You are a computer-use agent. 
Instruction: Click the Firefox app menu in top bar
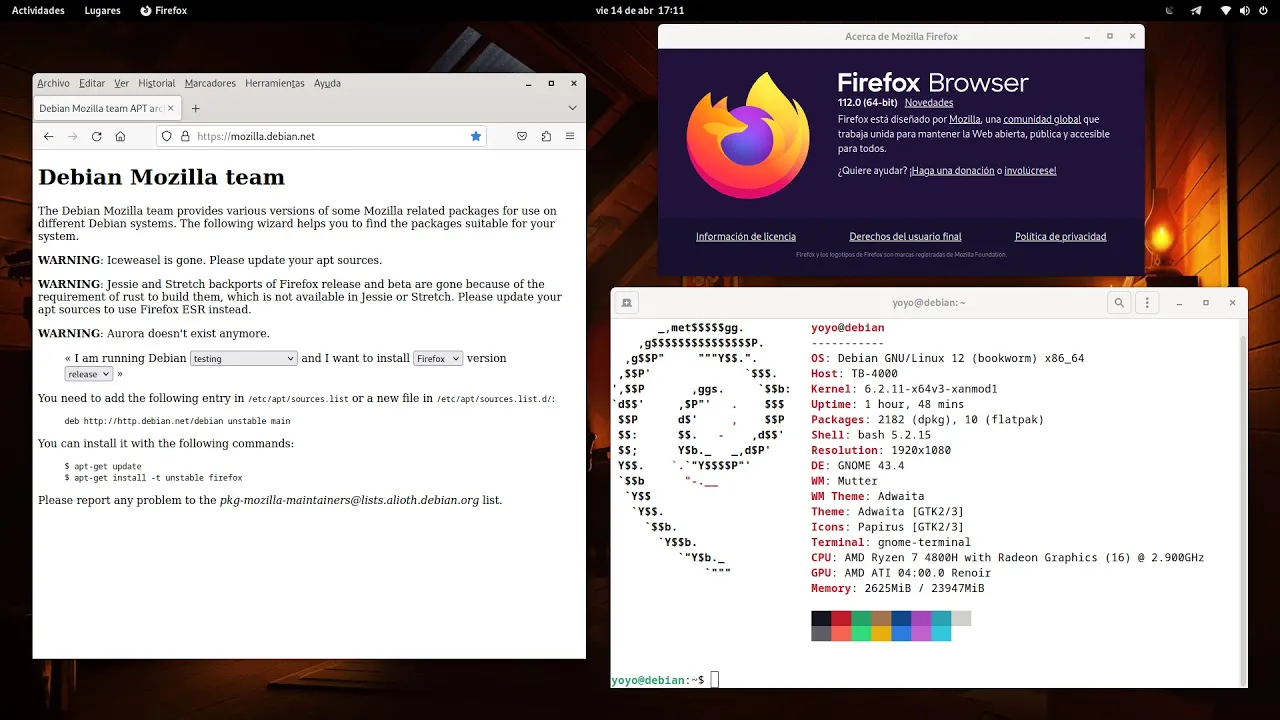pos(163,10)
